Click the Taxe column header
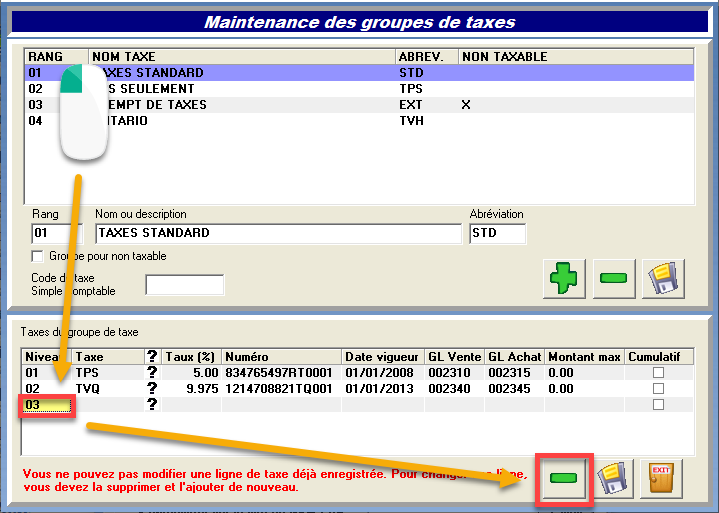Viewport: 719px width, 513px height. tap(108, 356)
